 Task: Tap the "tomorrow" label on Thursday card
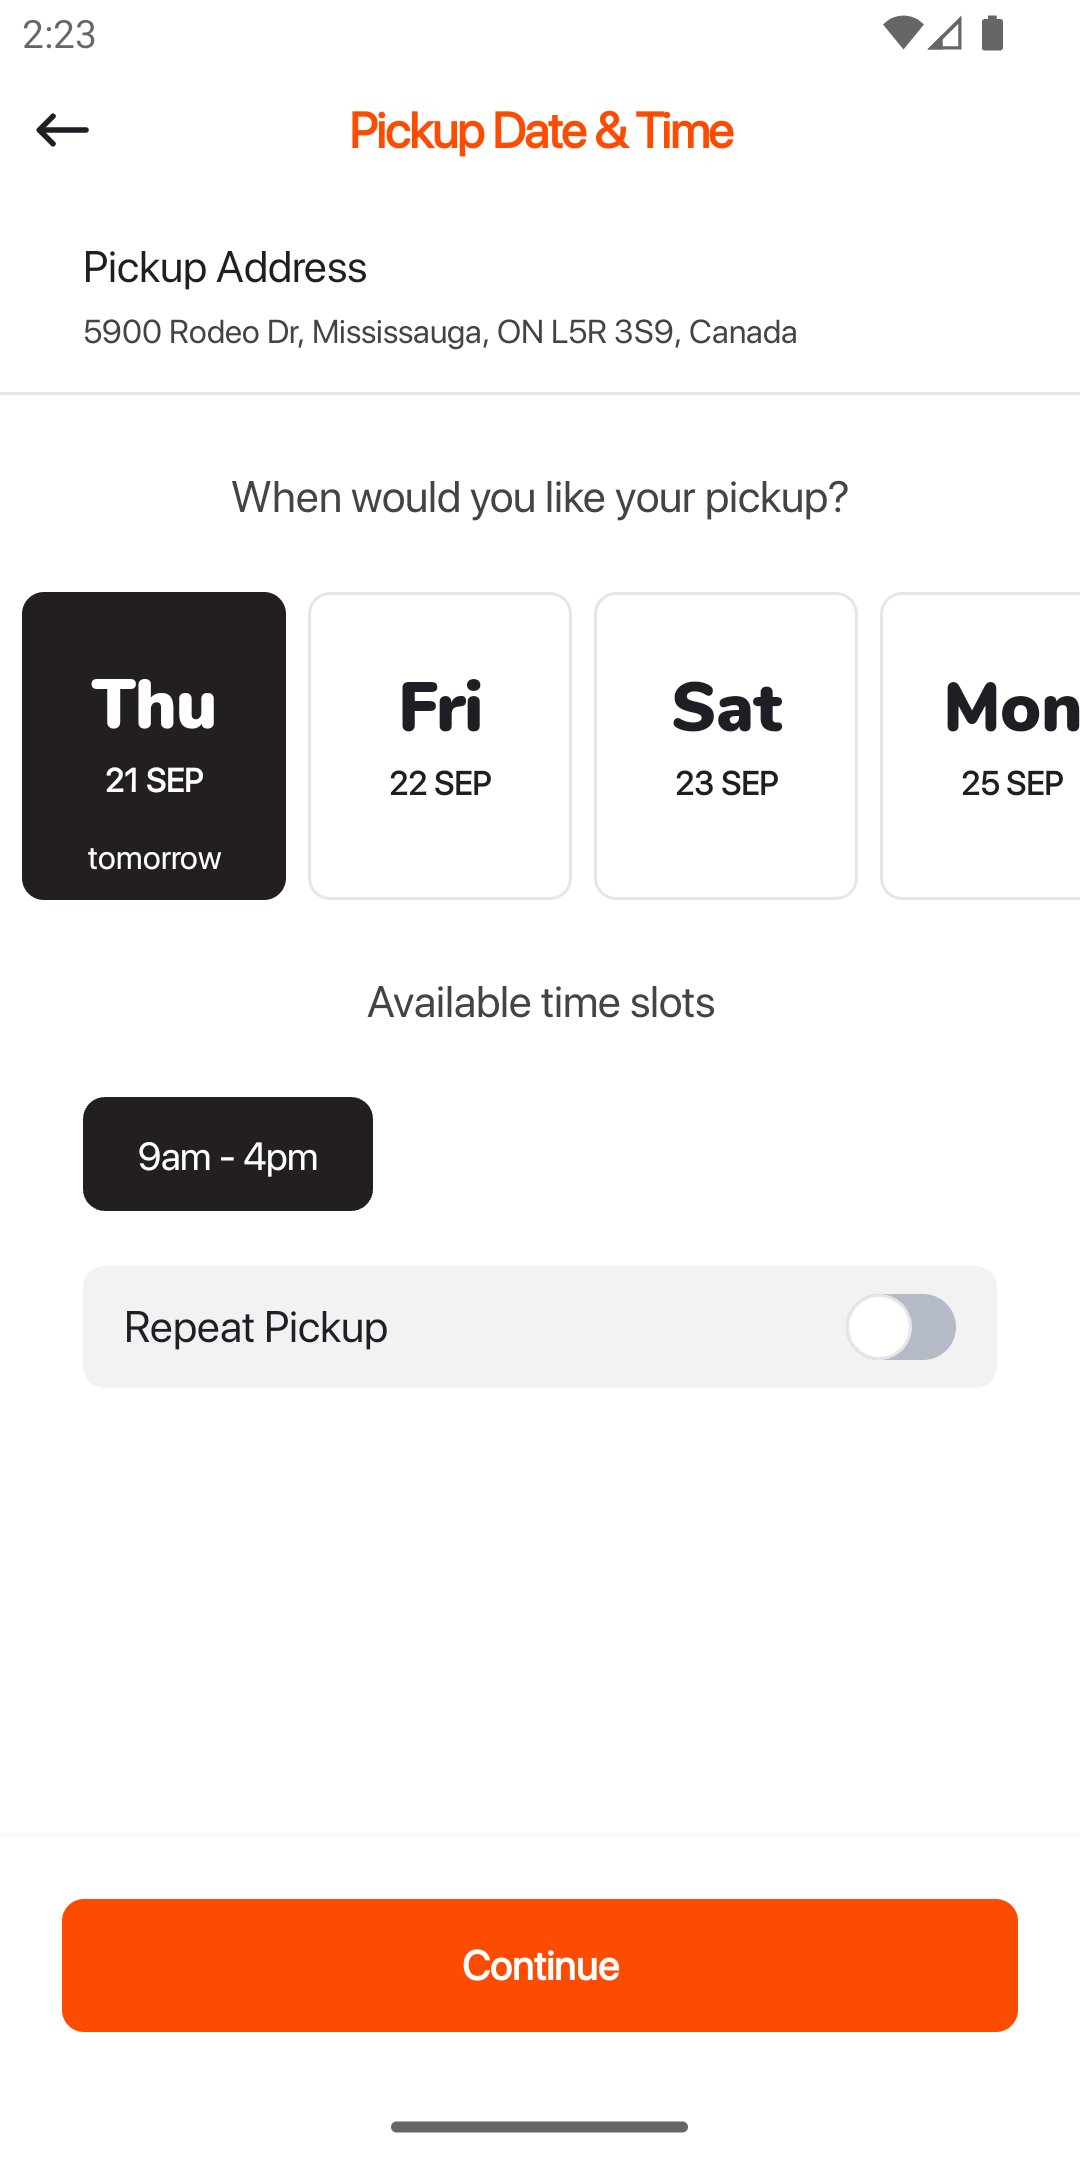154,858
